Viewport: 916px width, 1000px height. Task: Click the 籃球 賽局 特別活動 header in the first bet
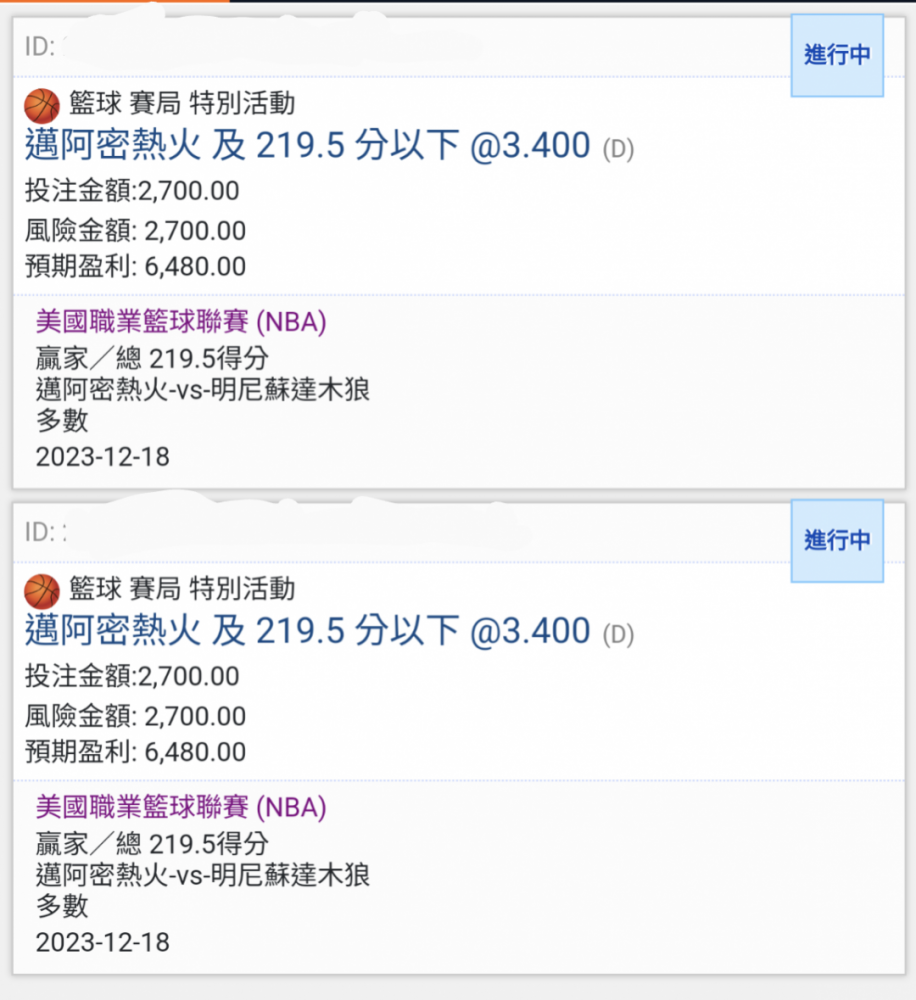(182, 103)
